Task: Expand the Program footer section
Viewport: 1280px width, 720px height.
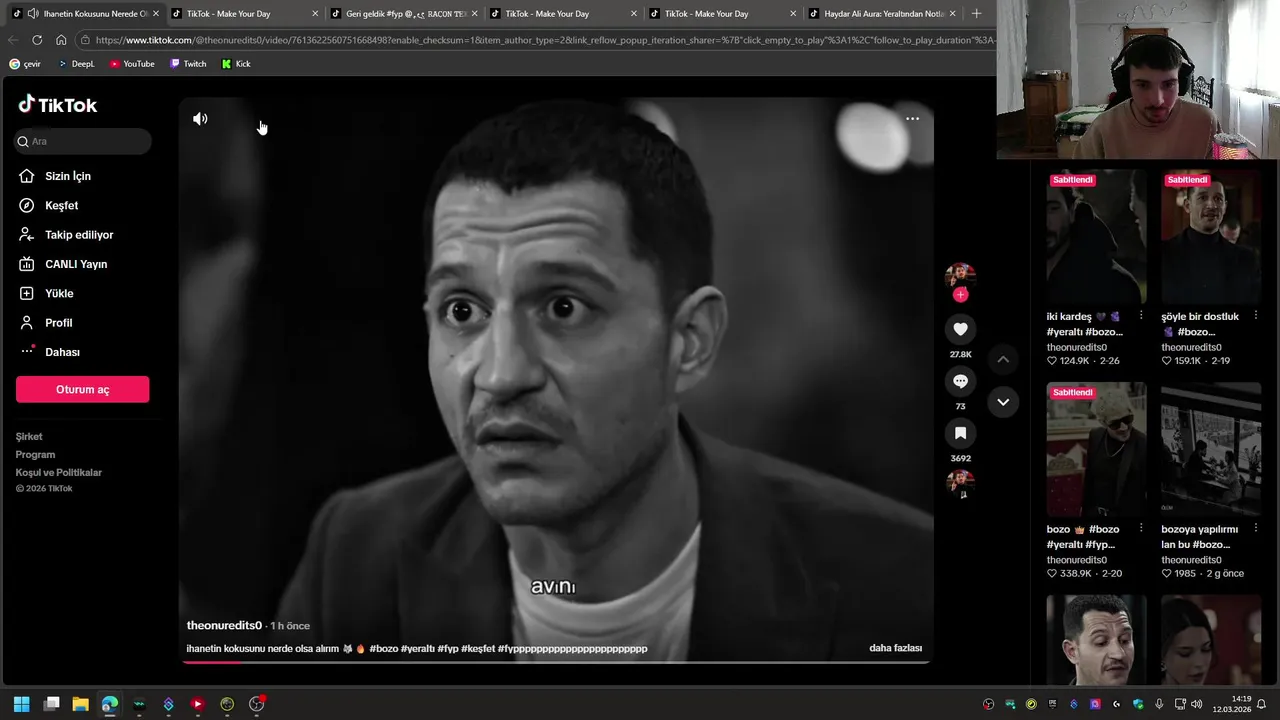Action: click(35, 455)
